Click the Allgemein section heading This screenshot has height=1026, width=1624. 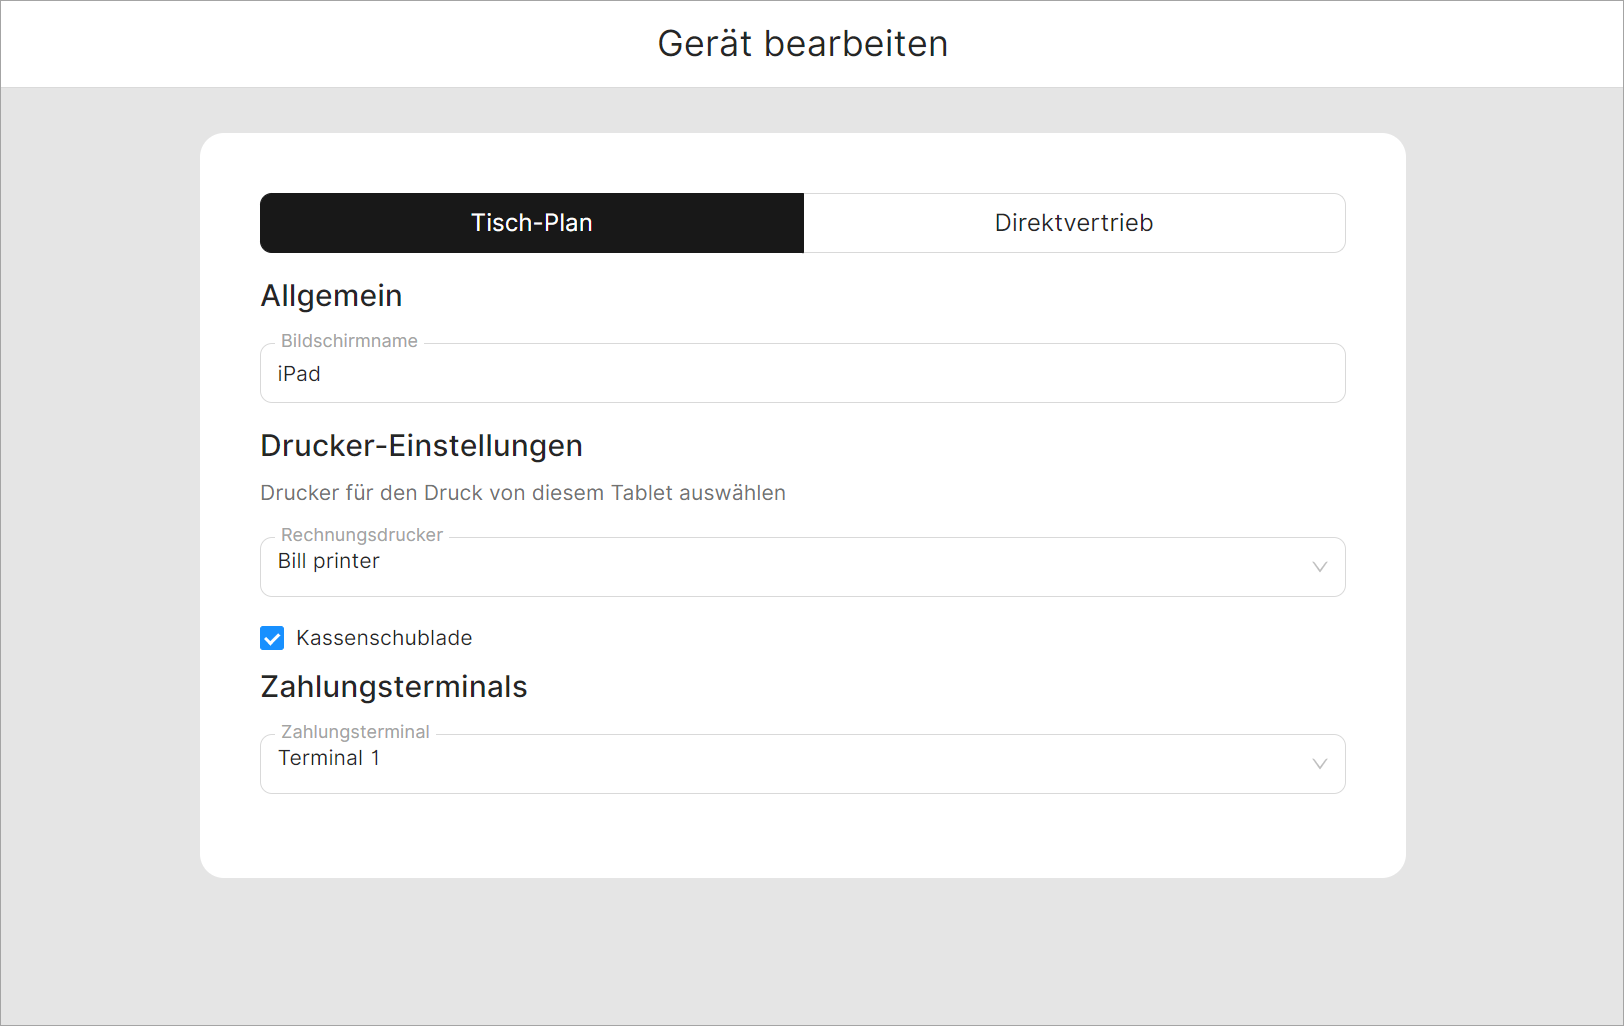pyautogui.click(x=331, y=296)
